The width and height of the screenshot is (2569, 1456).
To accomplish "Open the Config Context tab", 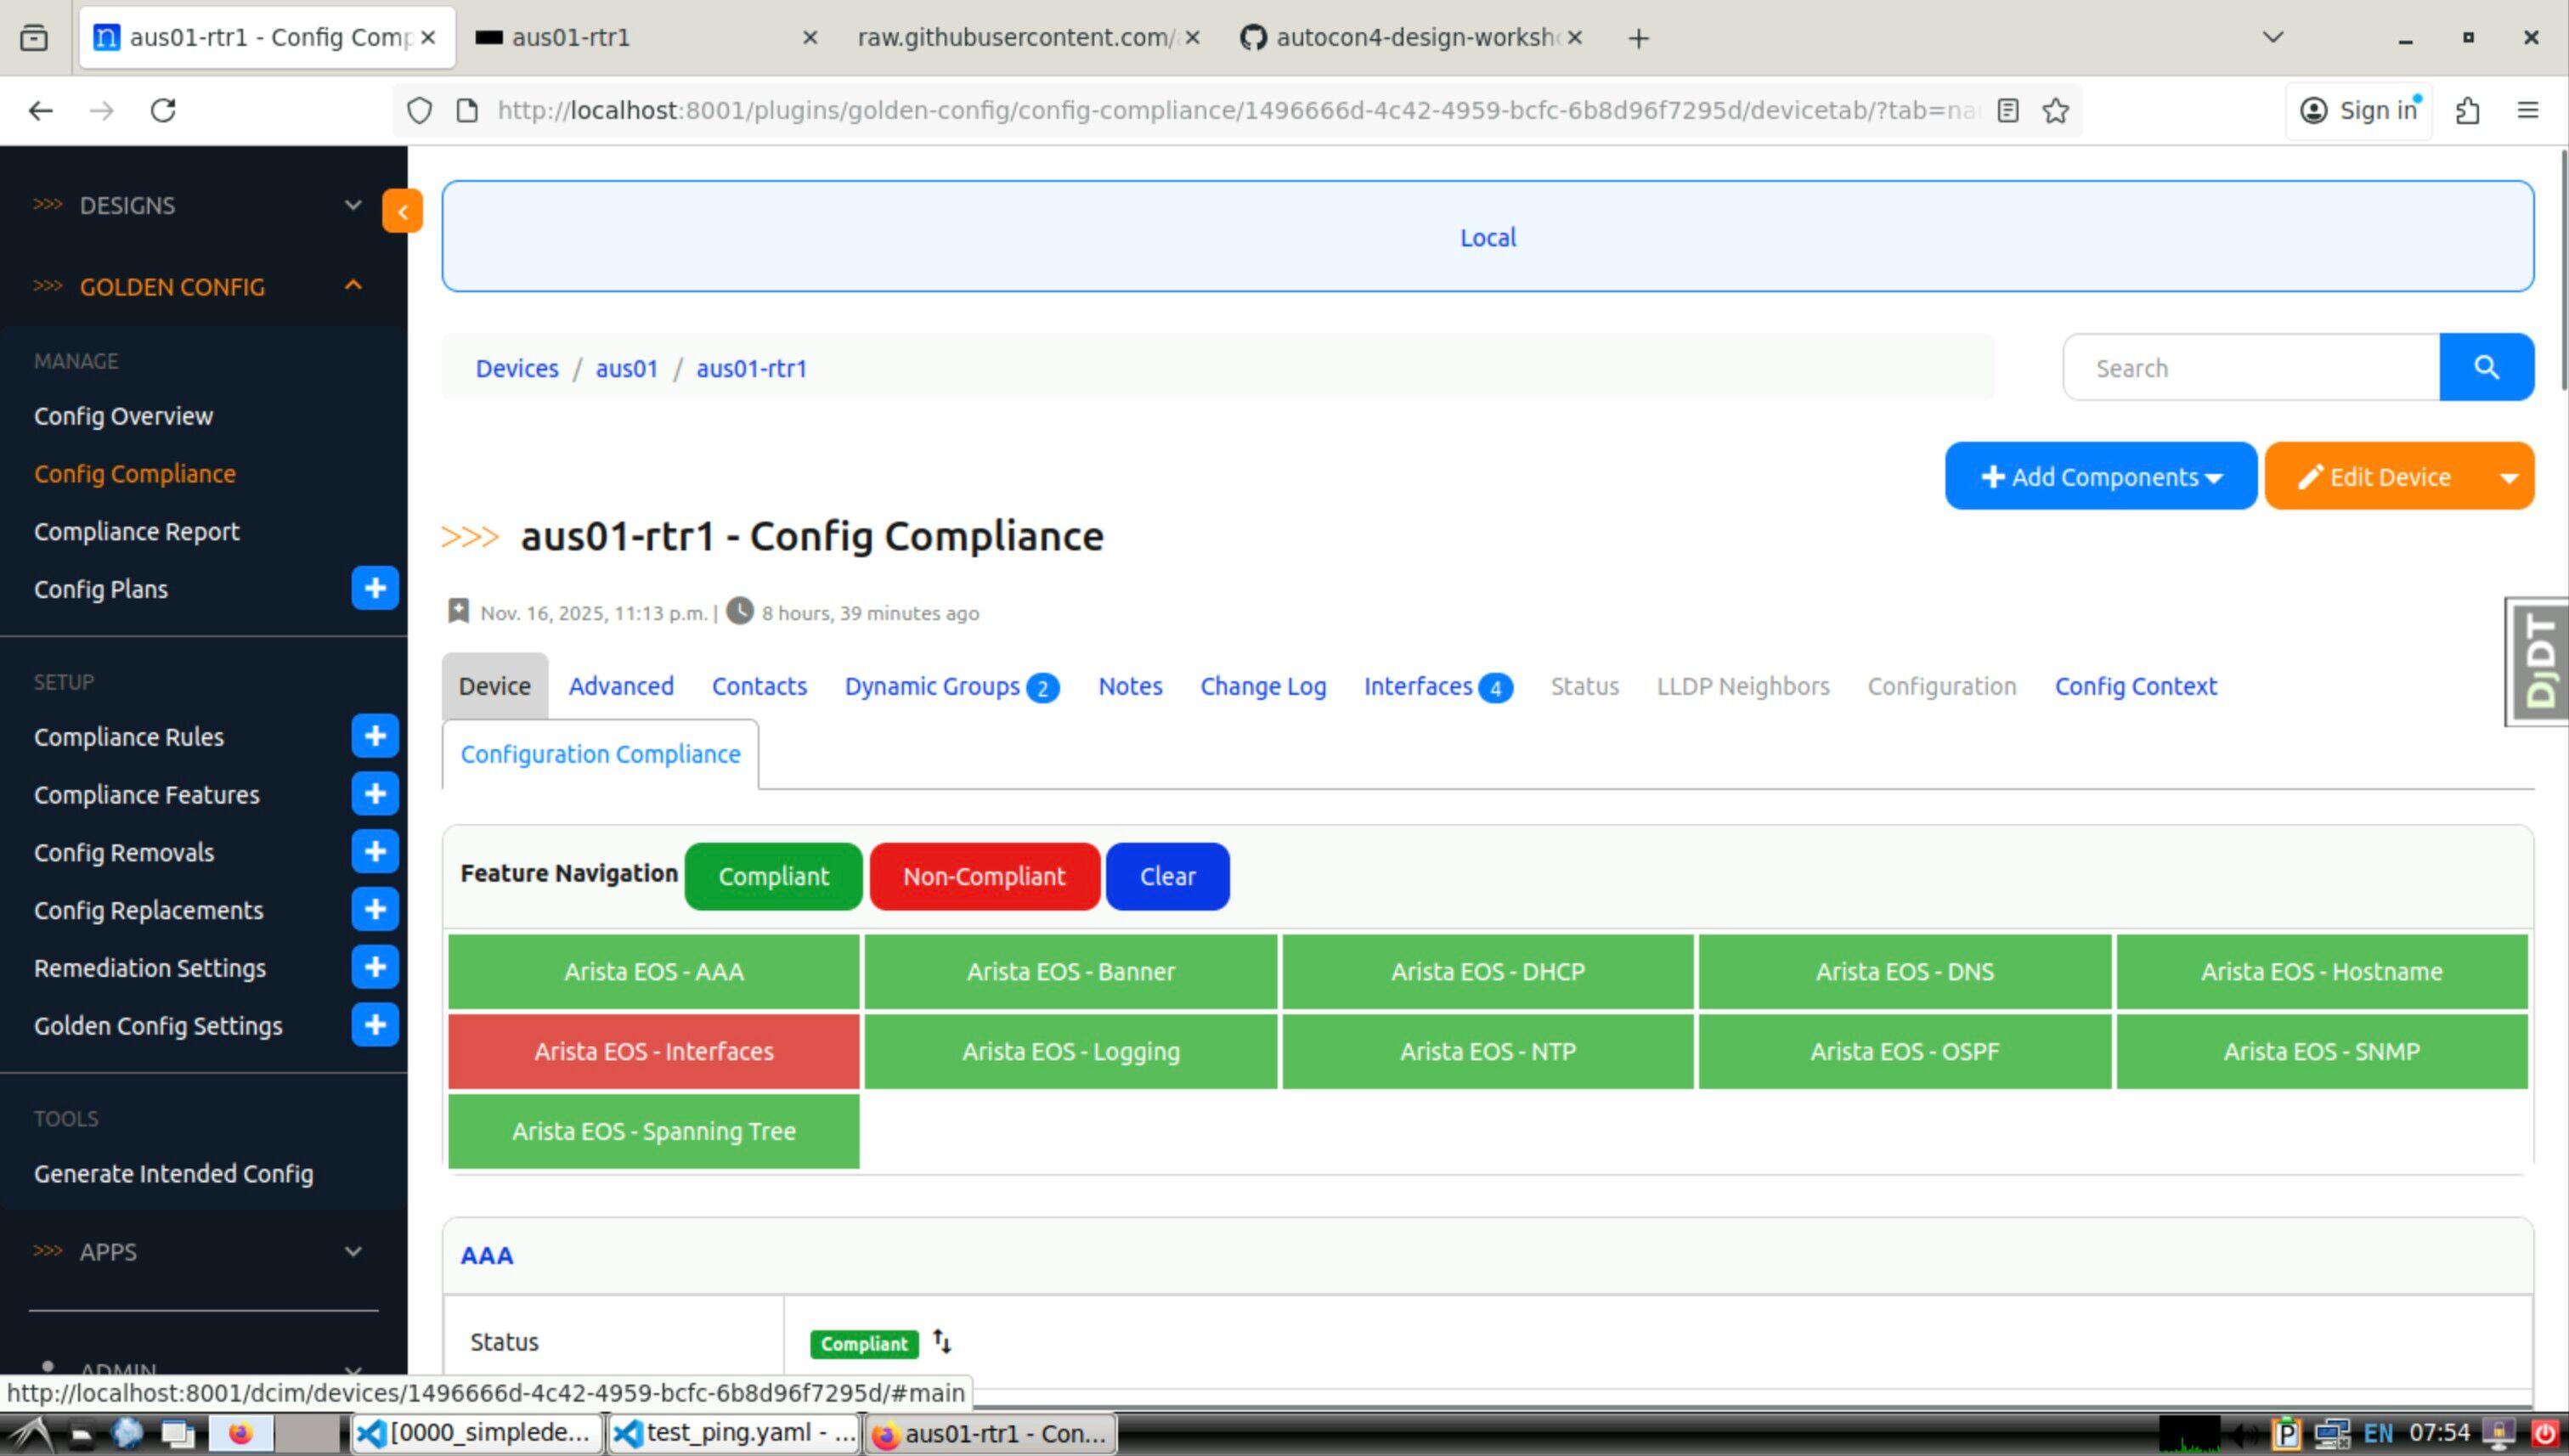I will [x=2135, y=686].
